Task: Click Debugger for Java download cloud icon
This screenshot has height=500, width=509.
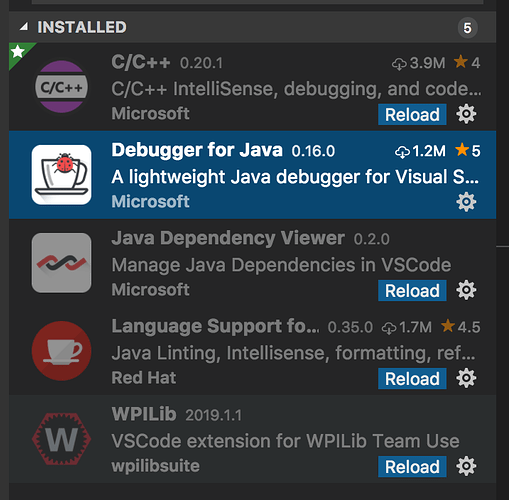Action: [x=402, y=152]
